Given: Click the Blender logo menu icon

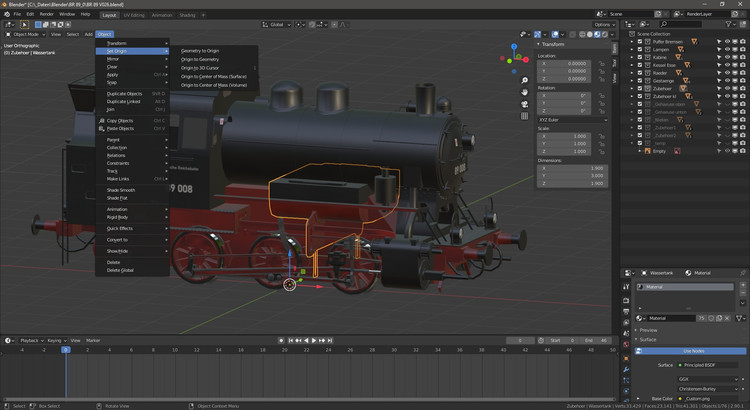Looking at the screenshot, I should [x=6, y=14].
